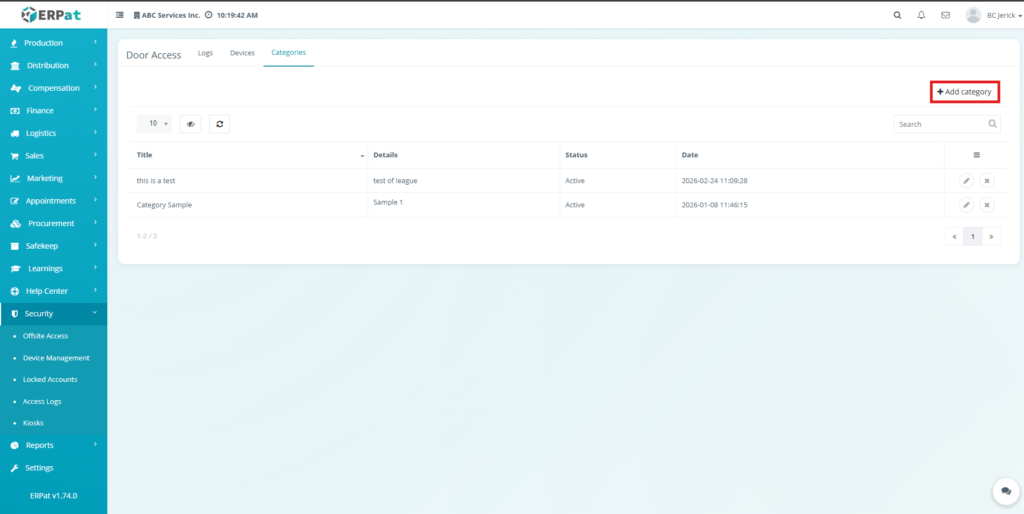Sort table by Title column header
The width and height of the screenshot is (1024, 514).
[250, 155]
